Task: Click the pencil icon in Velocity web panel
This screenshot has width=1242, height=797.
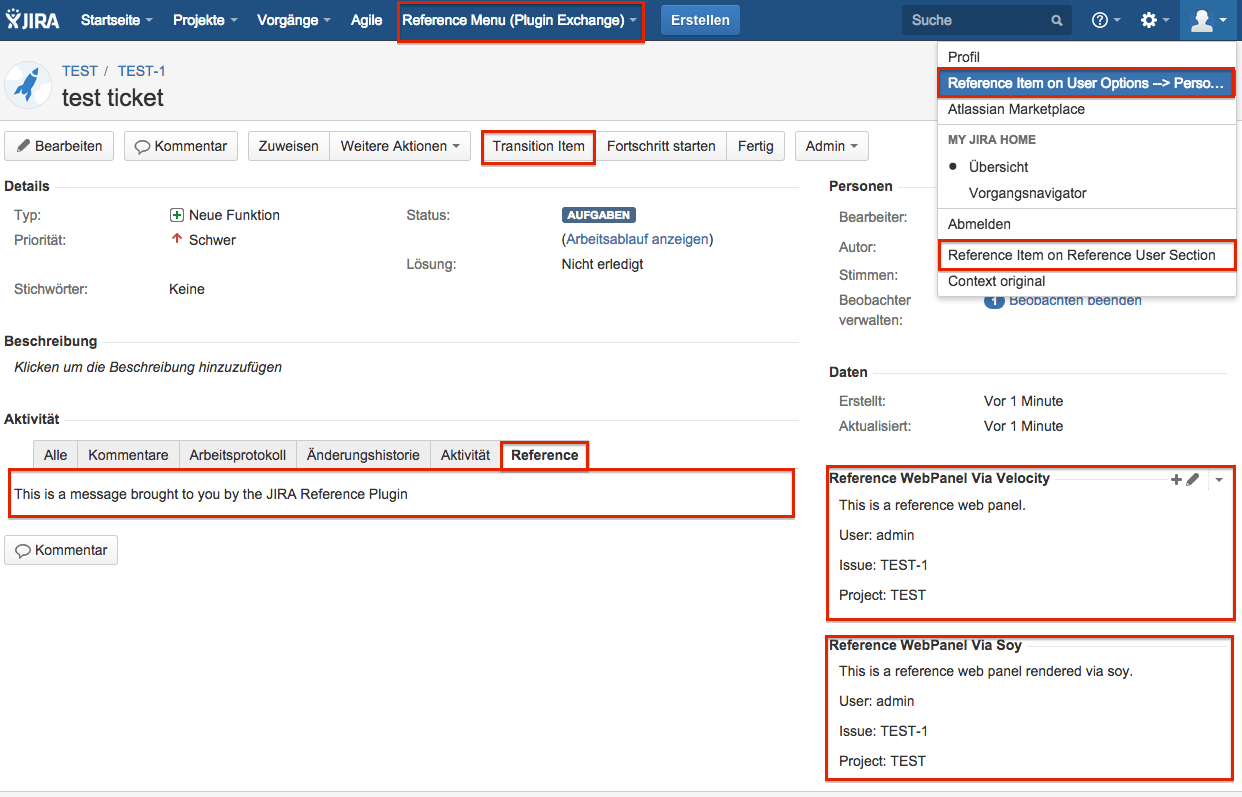Action: tap(1192, 480)
